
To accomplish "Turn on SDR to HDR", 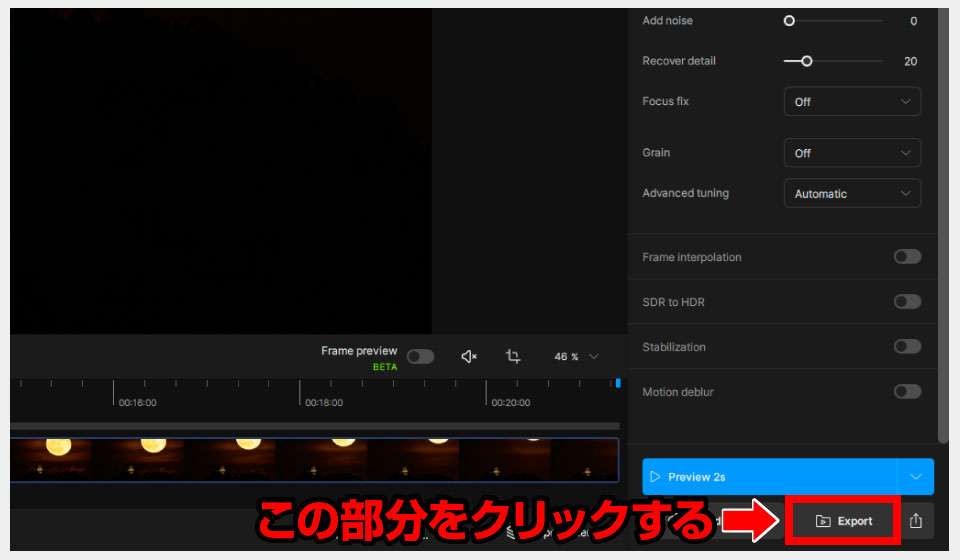I will click(907, 302).
